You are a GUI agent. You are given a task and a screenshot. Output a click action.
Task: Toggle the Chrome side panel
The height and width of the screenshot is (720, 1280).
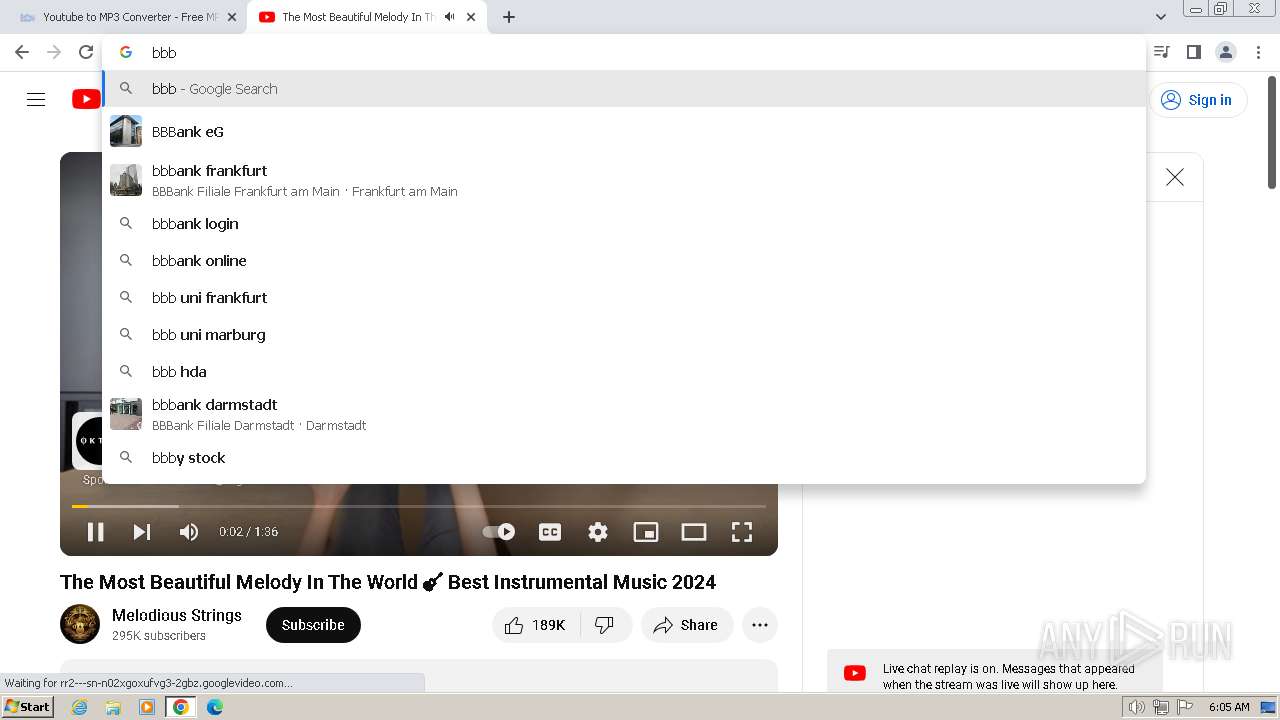pos(1194,52)
